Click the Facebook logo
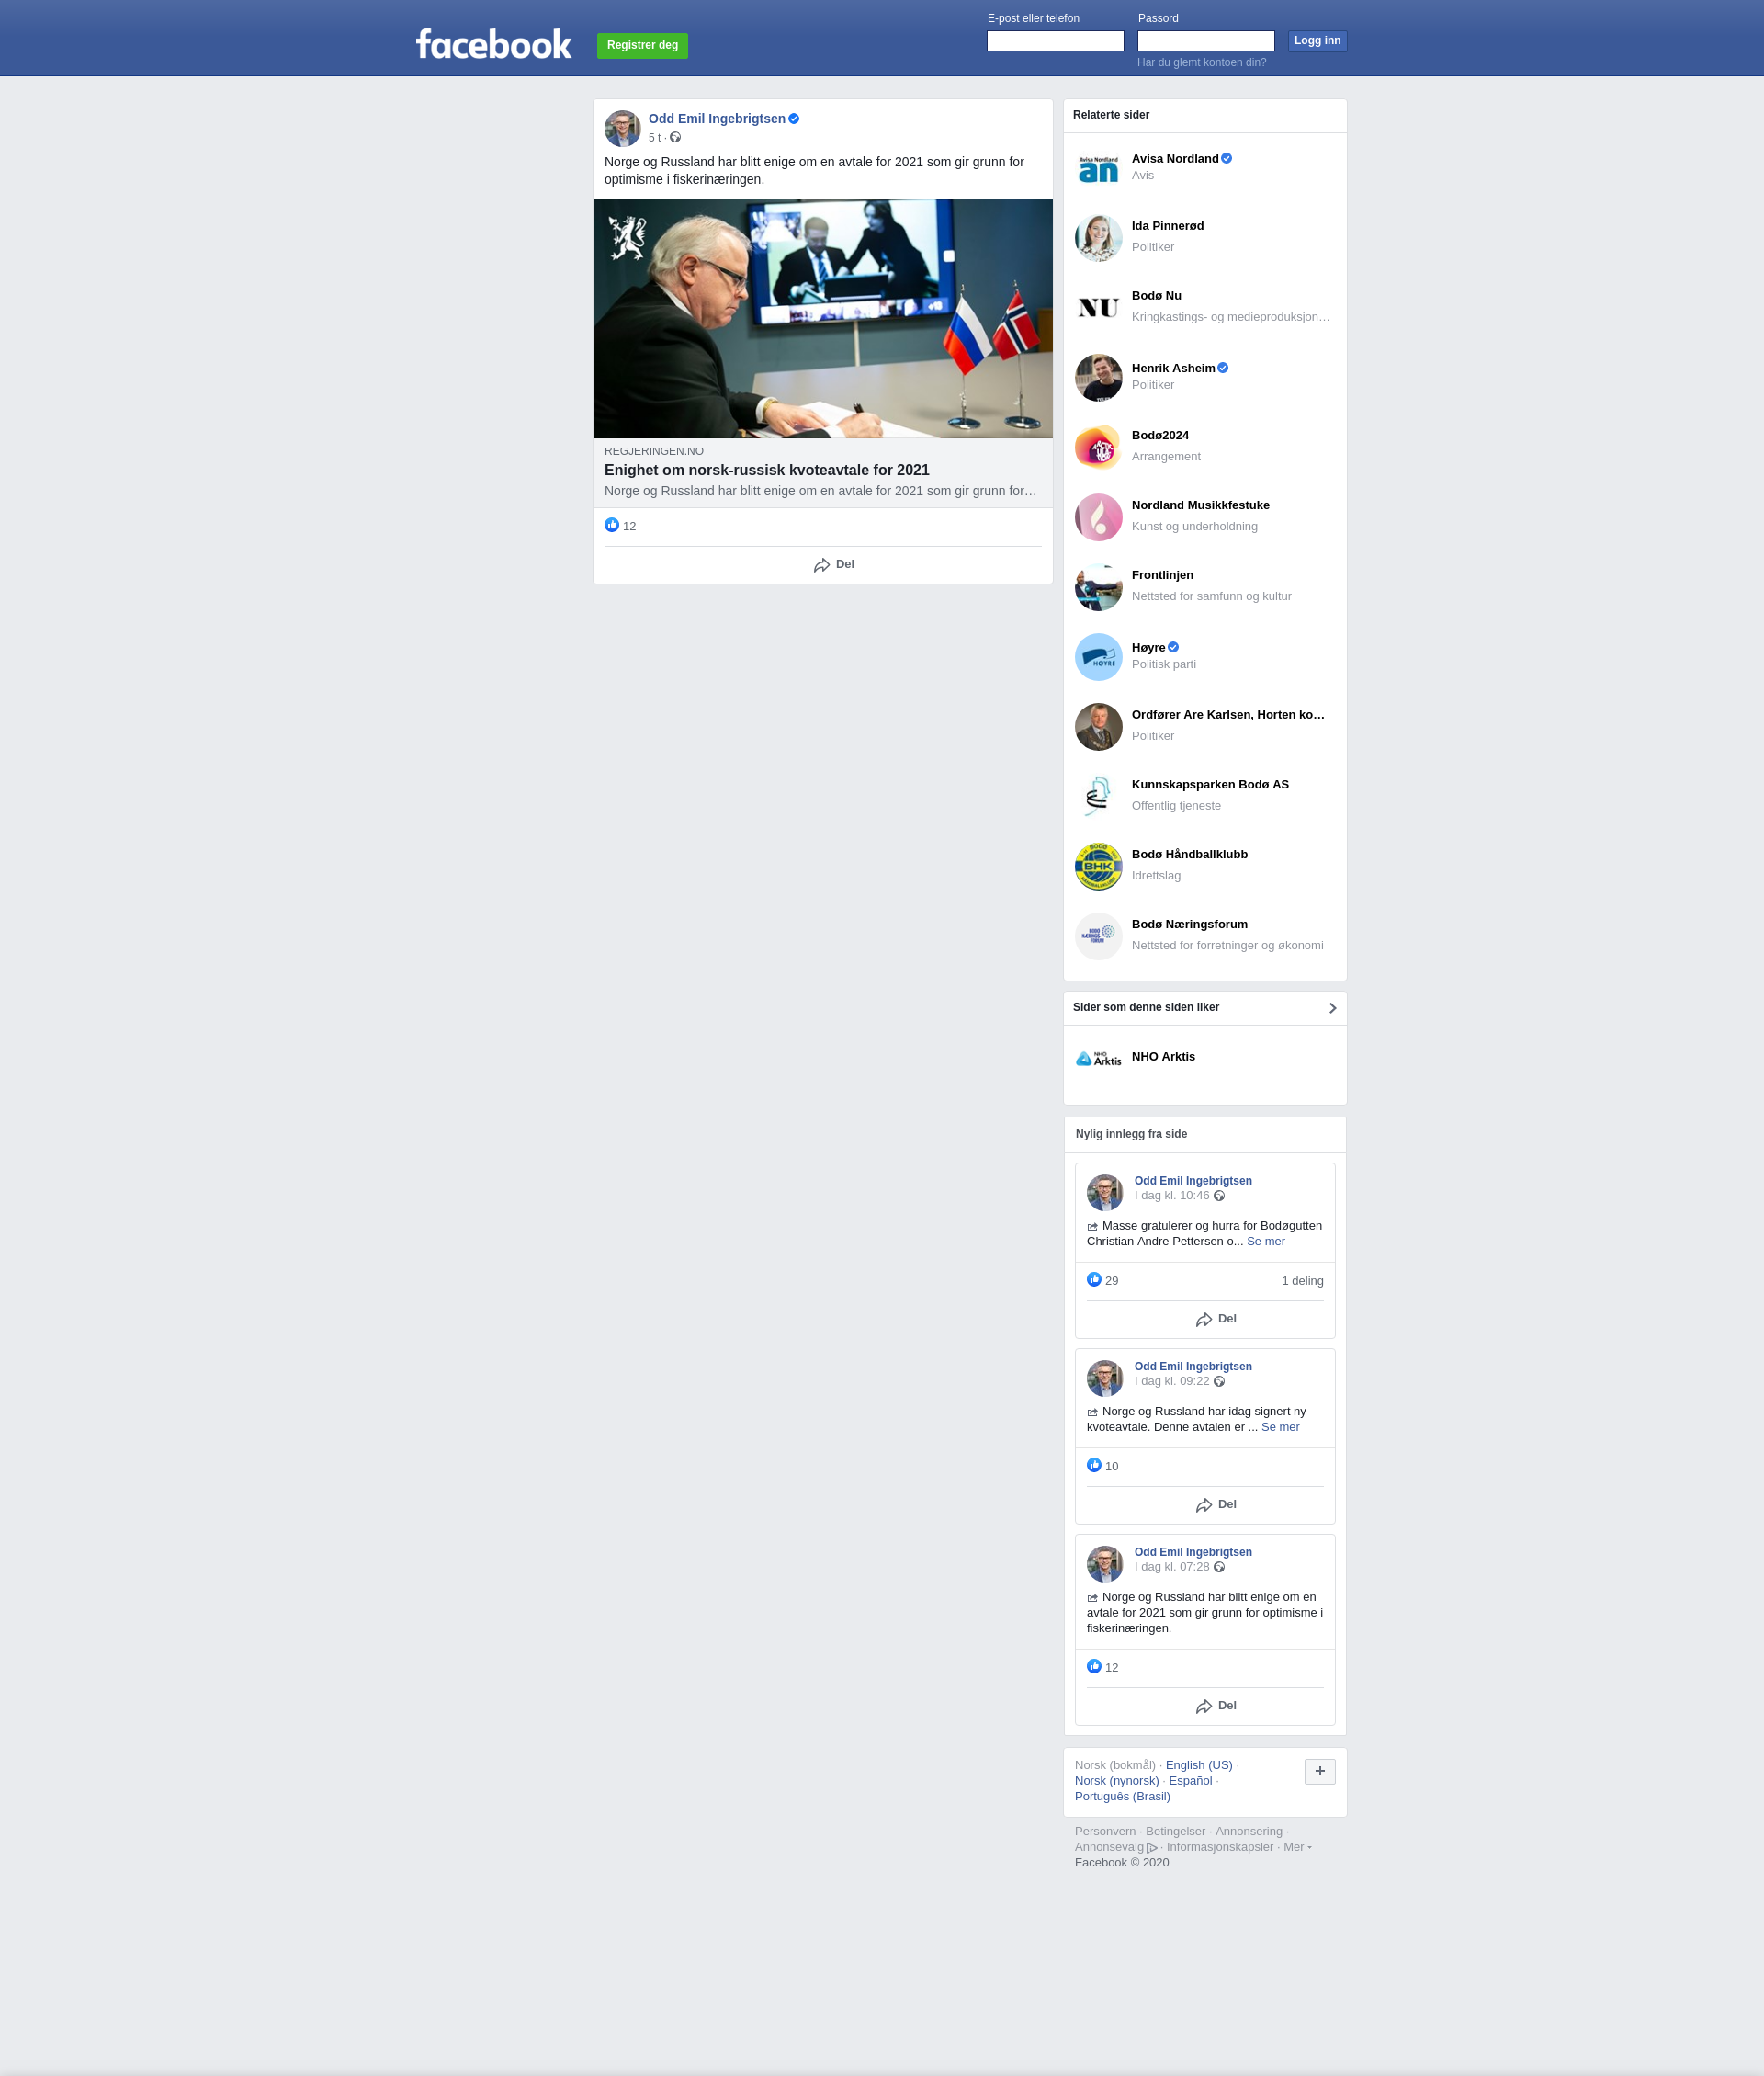 click(x=493, y=44)
